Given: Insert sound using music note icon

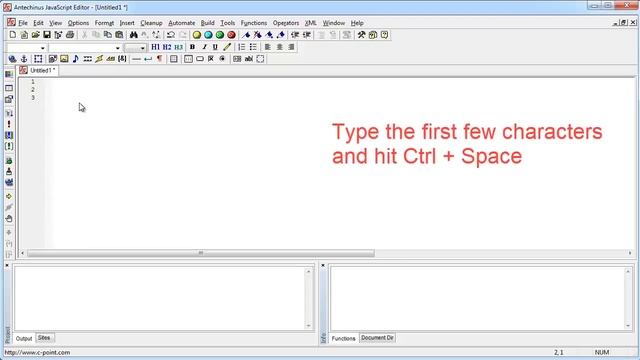Looking at the screenshot, I should click(x=76, y=59).
